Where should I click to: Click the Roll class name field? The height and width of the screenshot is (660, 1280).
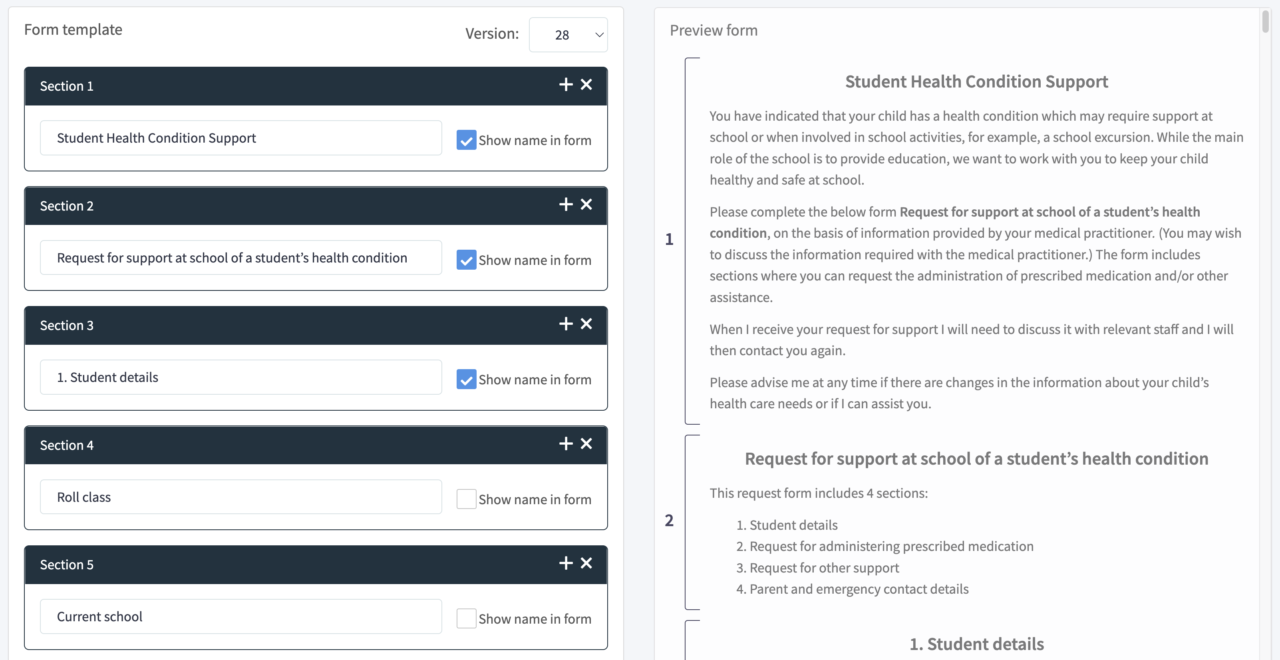point(240,497)
